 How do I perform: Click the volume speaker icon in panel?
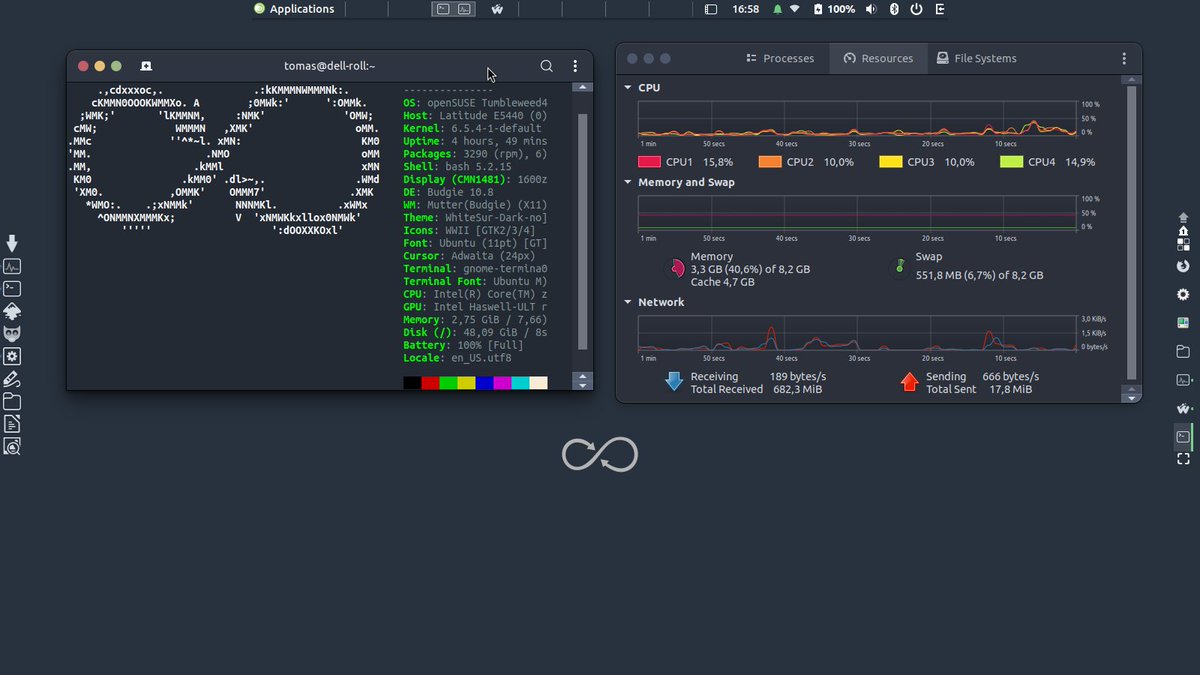[870, 9]
